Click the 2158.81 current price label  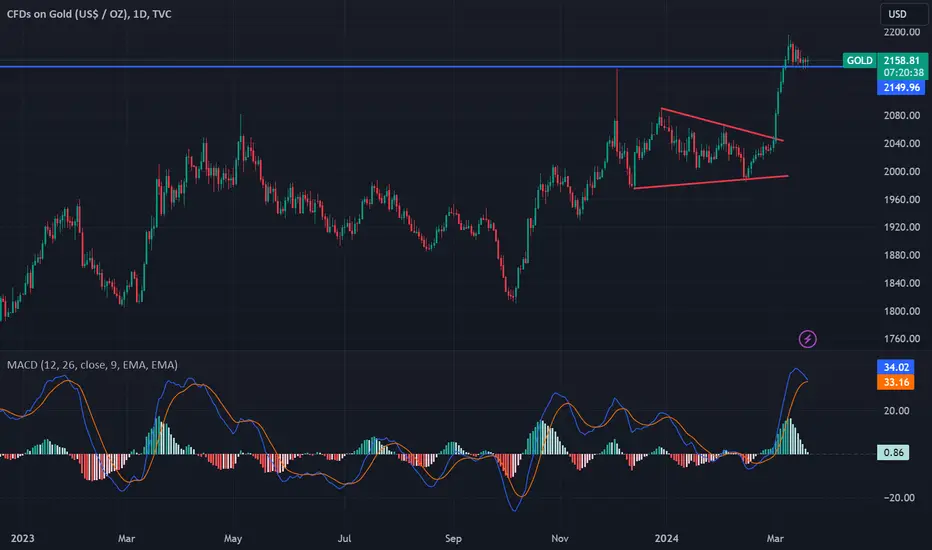pyautogui.click(x=902, y=60)
